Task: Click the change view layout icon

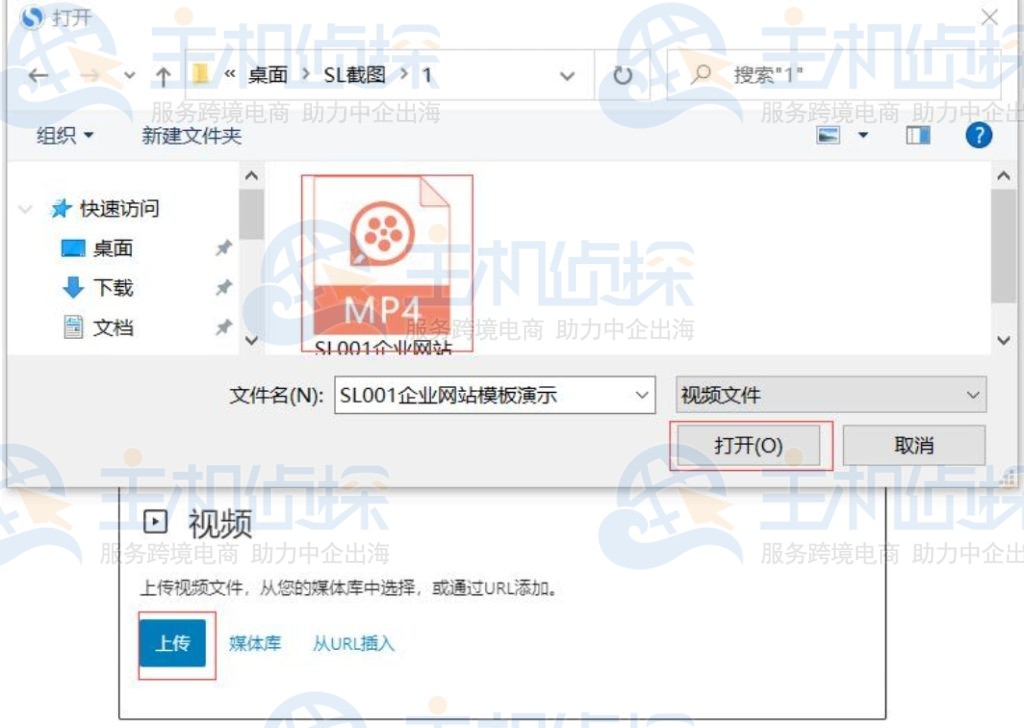Action: pyautogui.click(x=829, y=135)
